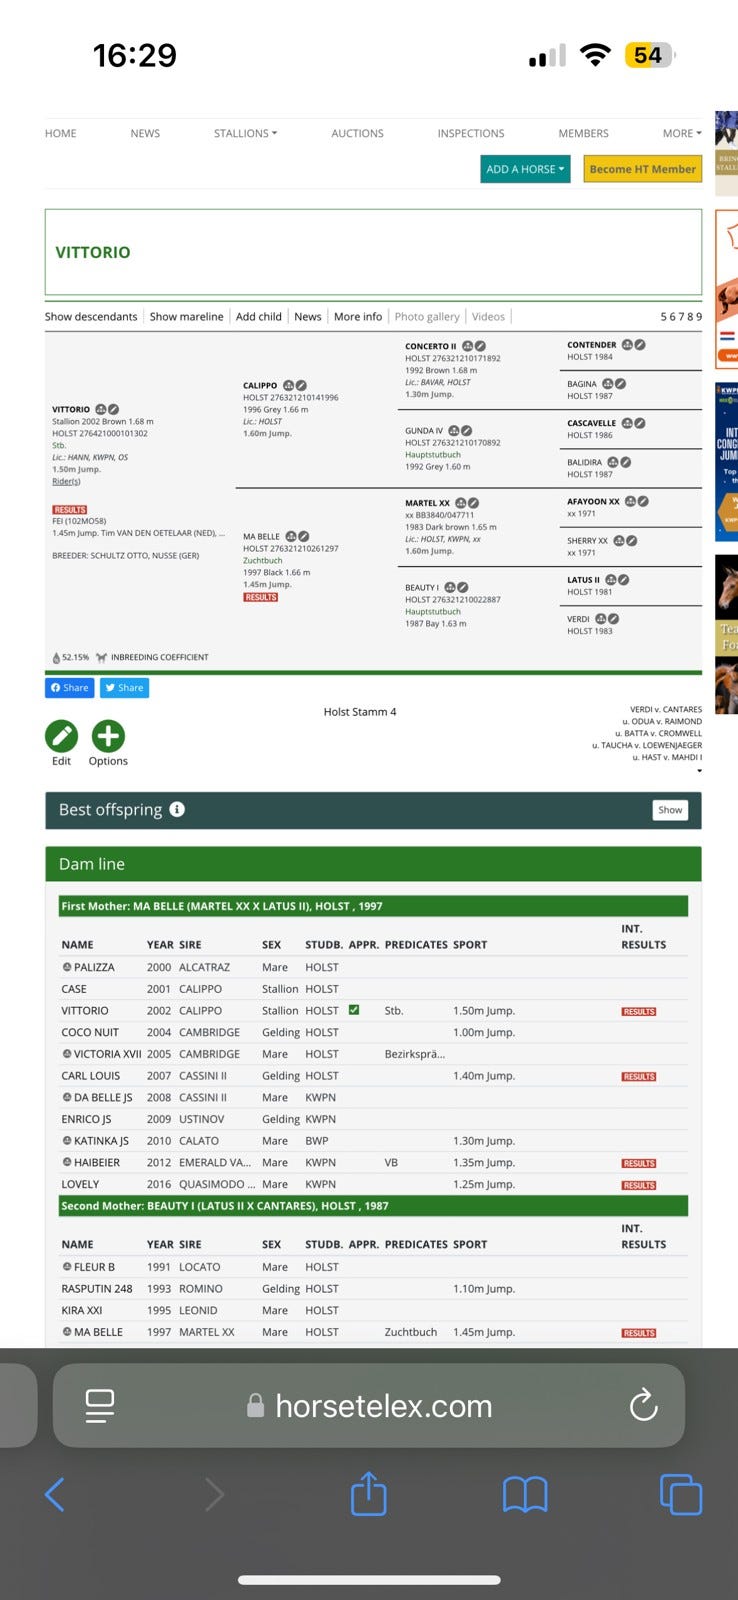Screen dimensions: 738x1600
Task: Click the mare icon next to PALIZZA
Action: pos(67,967)
